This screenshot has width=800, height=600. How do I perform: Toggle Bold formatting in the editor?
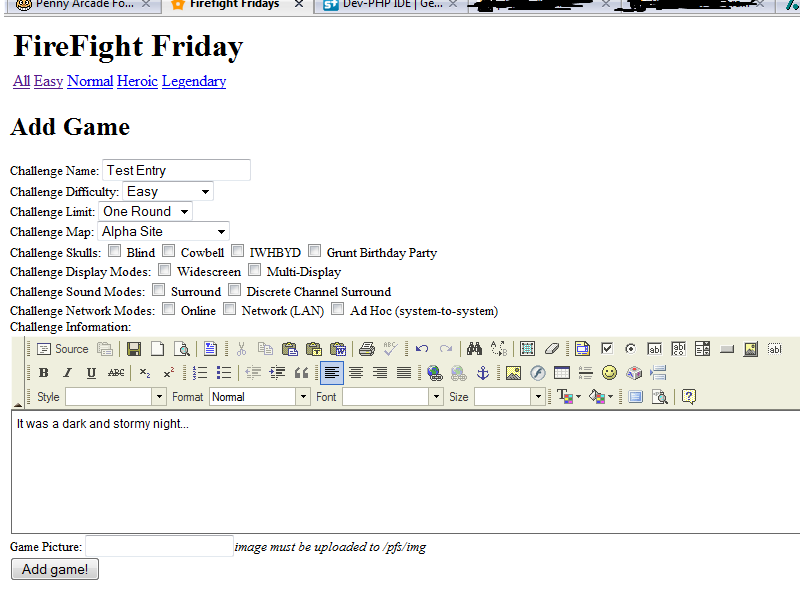pos(43,373)
